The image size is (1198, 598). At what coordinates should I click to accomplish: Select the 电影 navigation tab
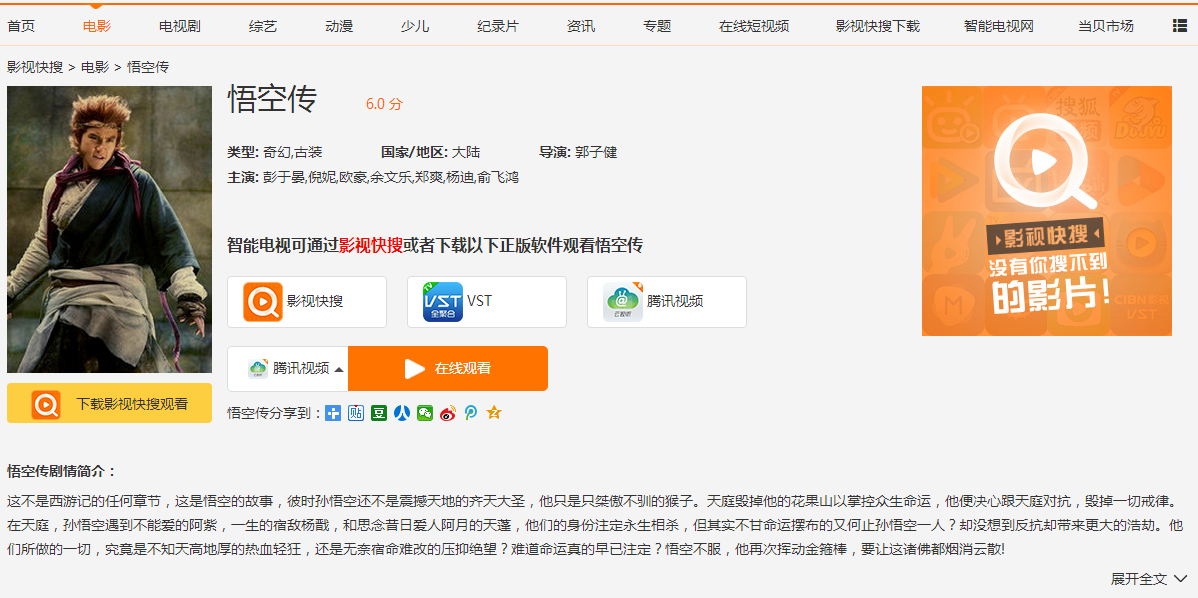pos(97,27)
